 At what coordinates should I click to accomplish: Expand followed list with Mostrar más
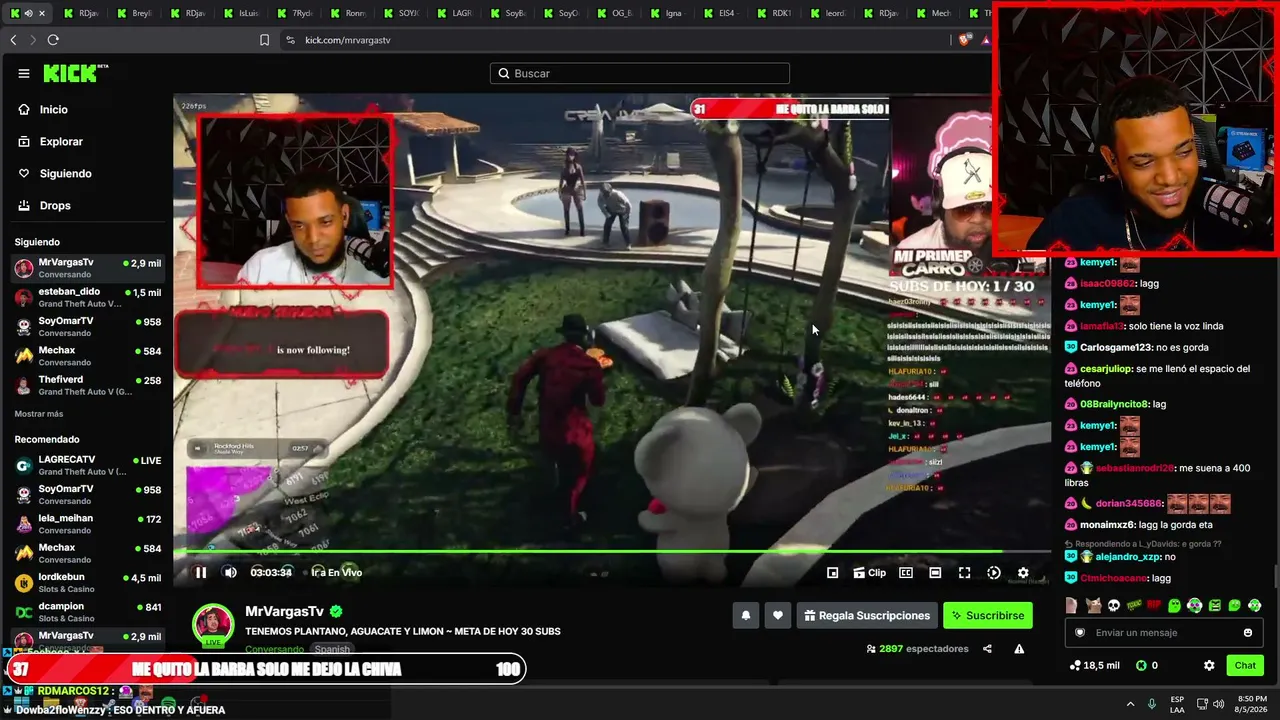pos(39,414)
